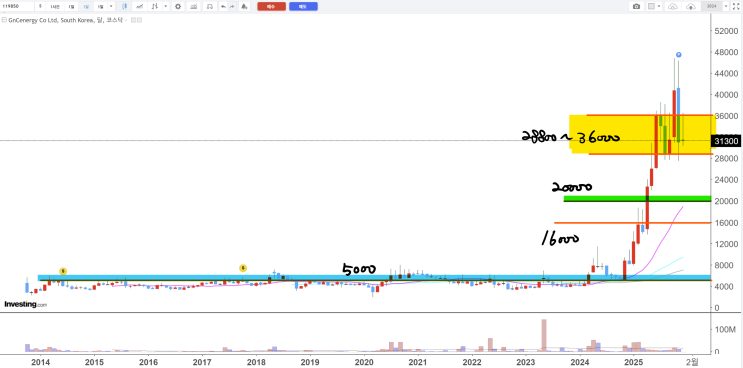The image size is (743, 368).
Task: Click the redo arrow
Action: point(232,6)
